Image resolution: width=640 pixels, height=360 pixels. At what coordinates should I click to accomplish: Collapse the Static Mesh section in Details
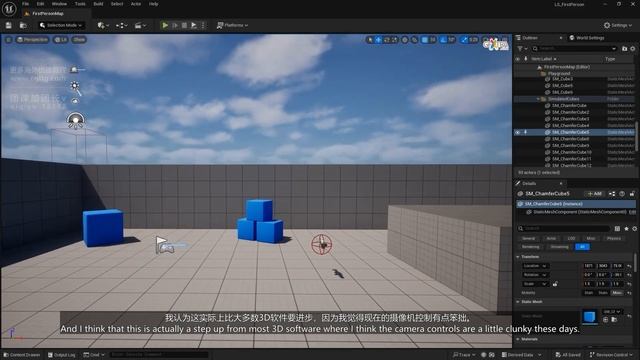(x=518, y=302)
